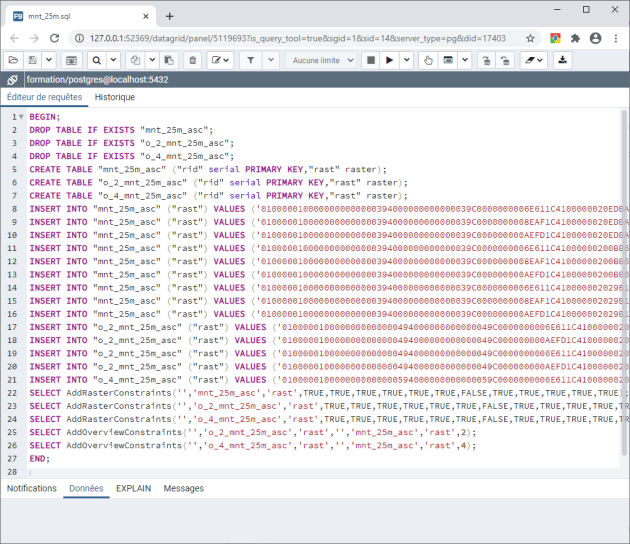Image resolution: width=630 pixels, height=544 pixels.
Task: Close the mnt_25m.sql browser tab
Action: (x=146, y=16)
